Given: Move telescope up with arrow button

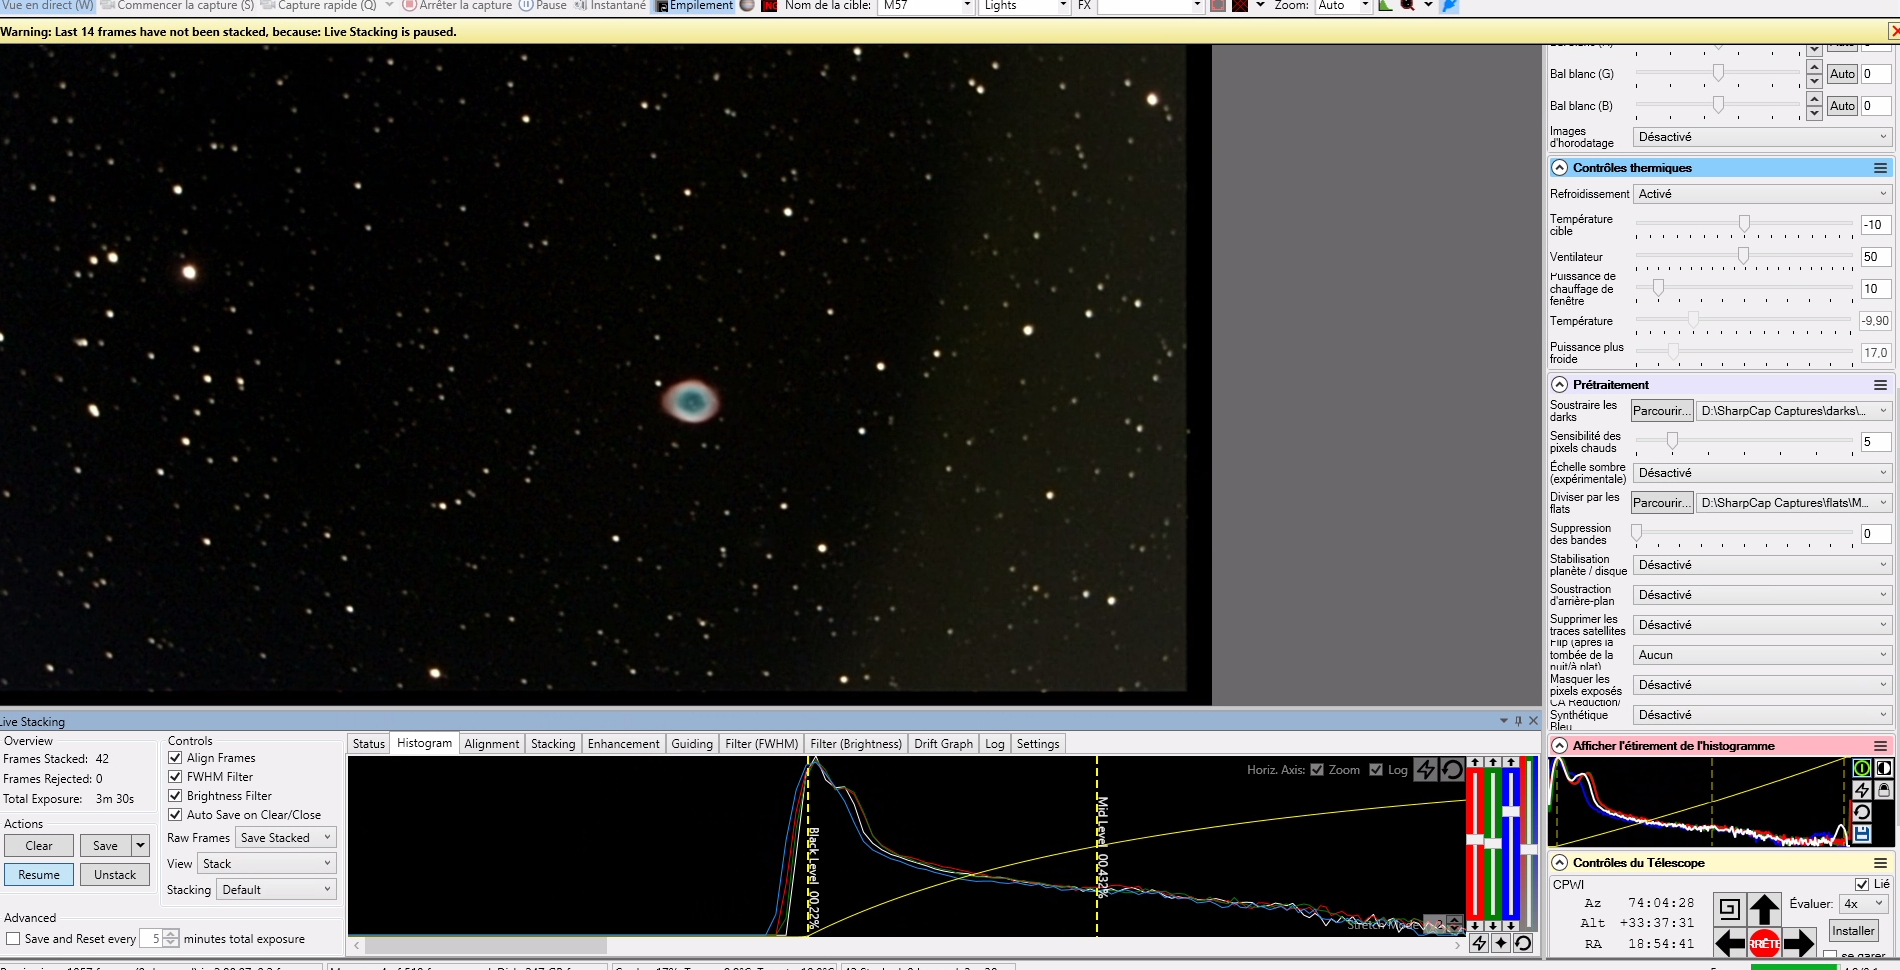Looking at the screenshot, I should point(1764,909).
